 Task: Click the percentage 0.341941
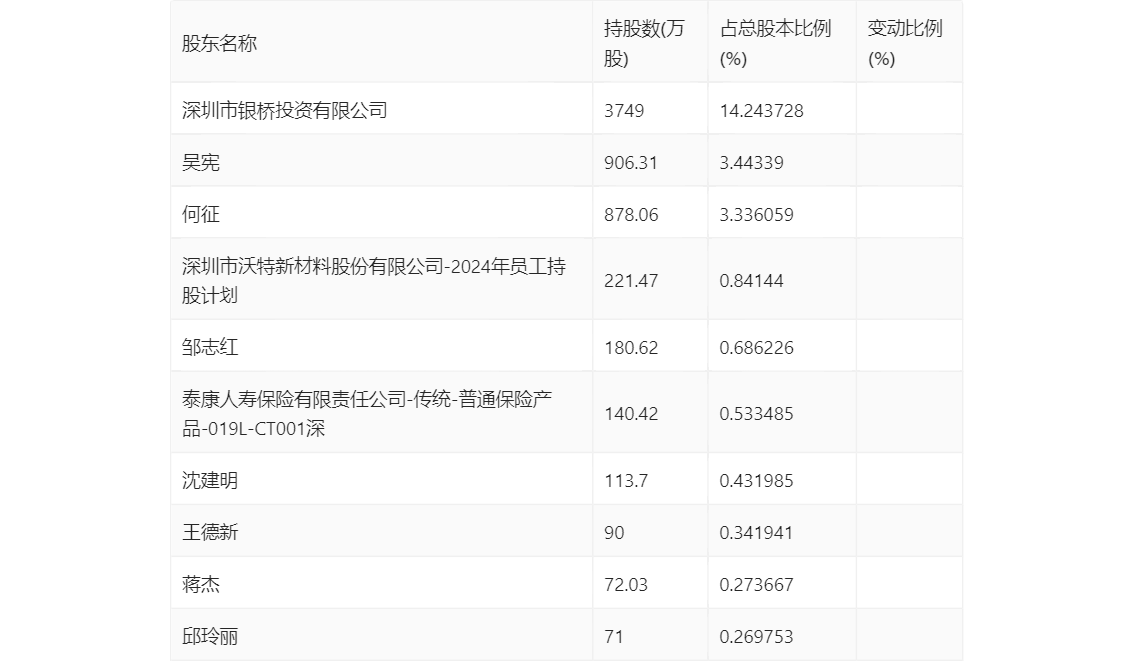point(756,533)
